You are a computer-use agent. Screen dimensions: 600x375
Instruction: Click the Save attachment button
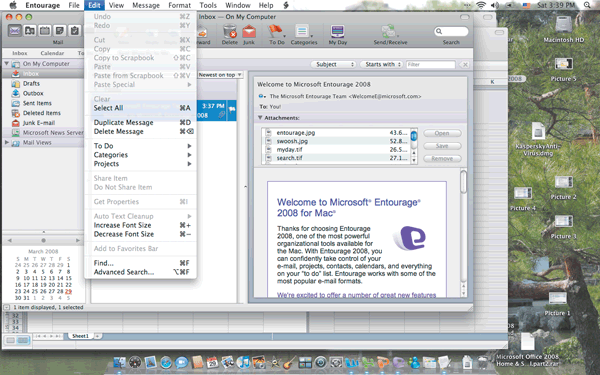pyautogui.click(x=442, y=146)
